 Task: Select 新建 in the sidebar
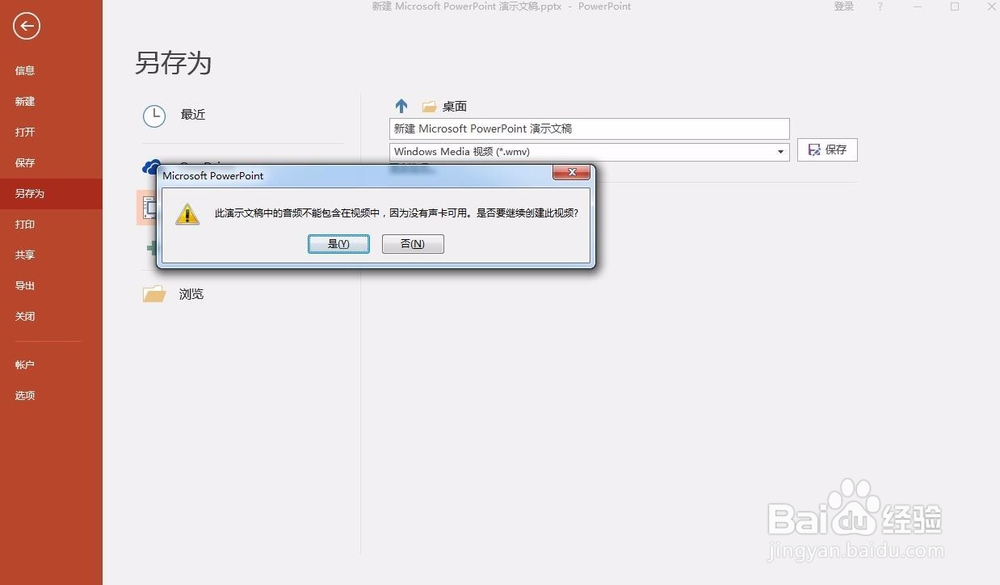pos(25,101)
